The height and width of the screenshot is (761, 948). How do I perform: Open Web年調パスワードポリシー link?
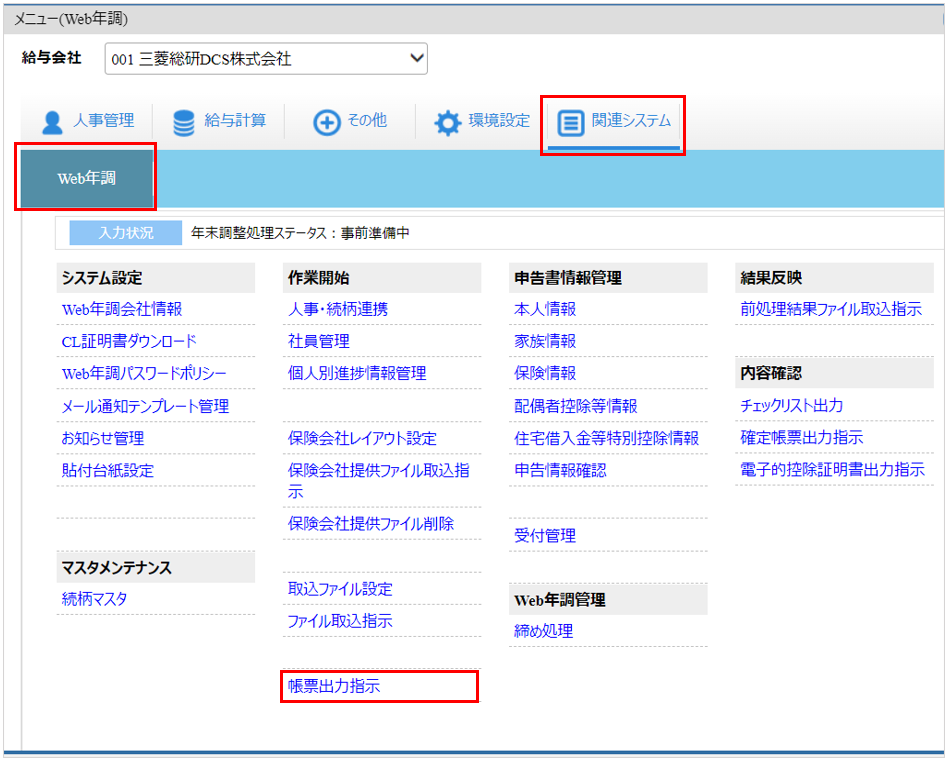point(144,374)
